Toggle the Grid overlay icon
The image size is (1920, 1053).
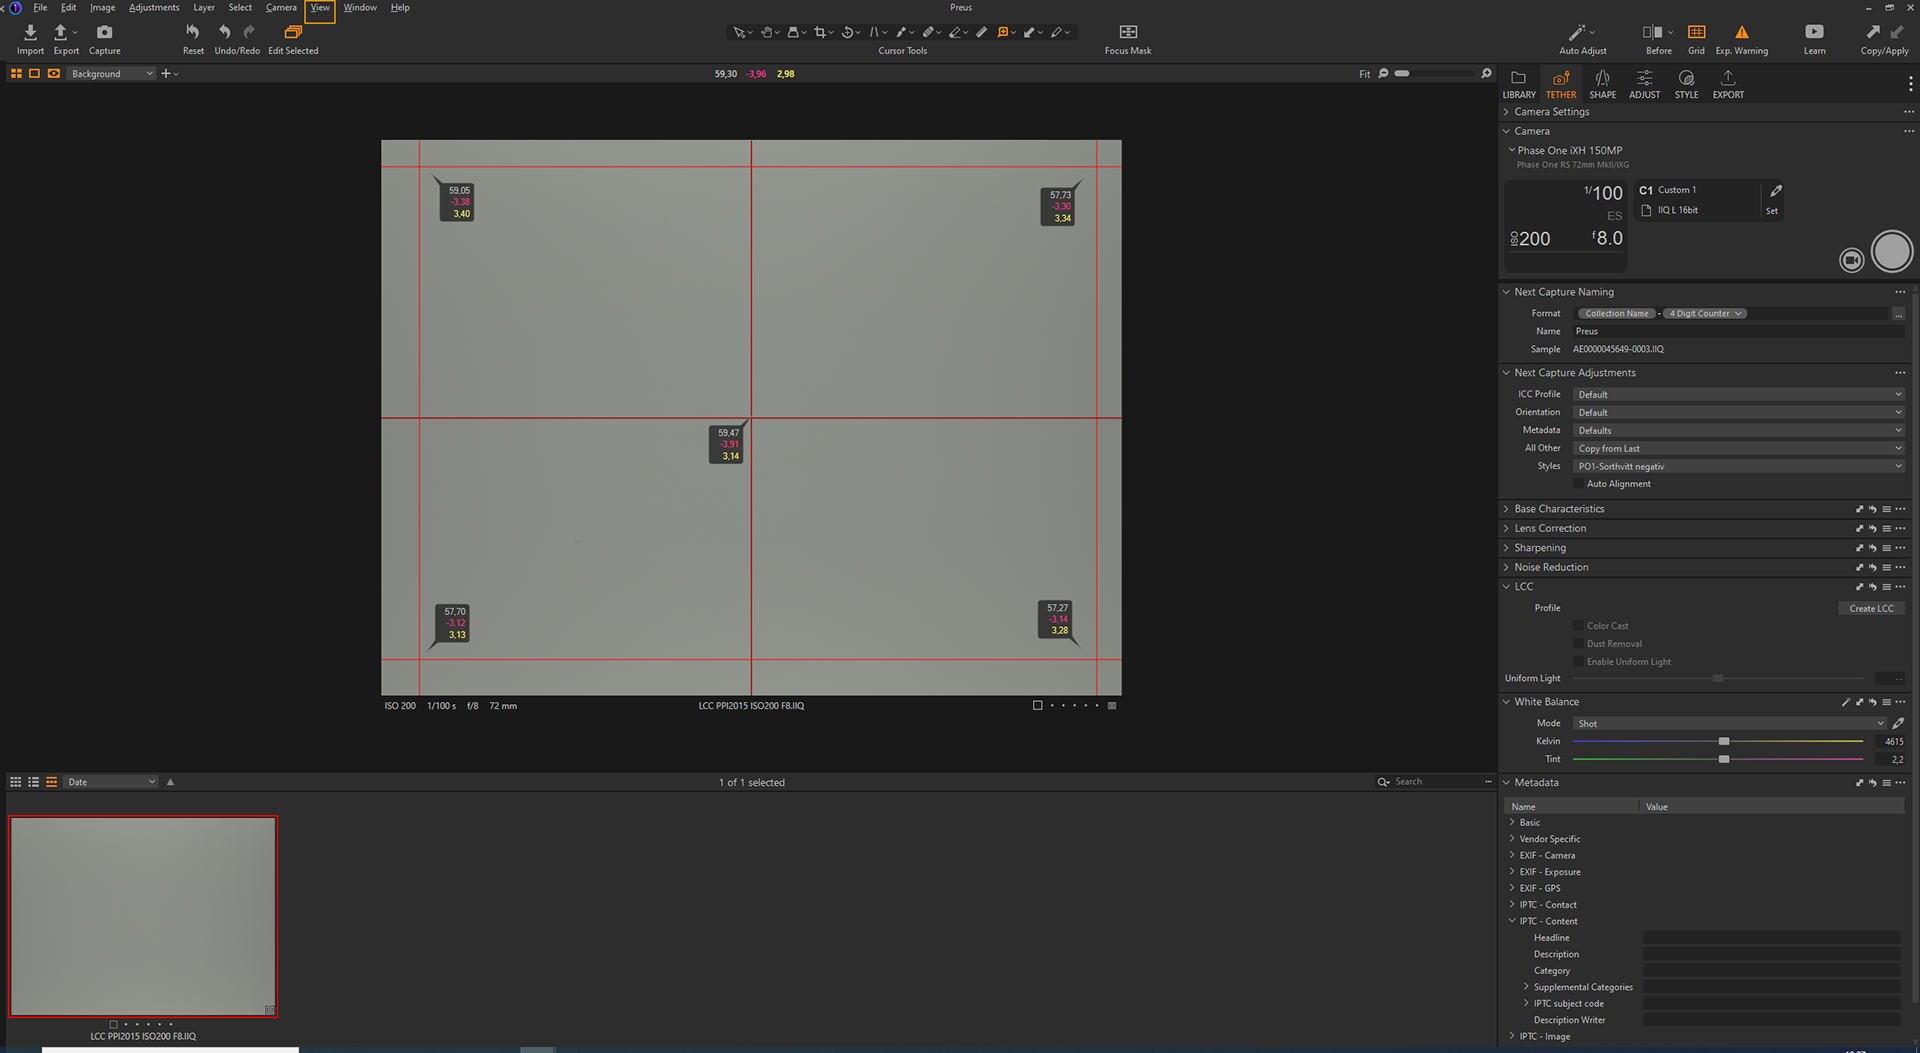click(x=1696, y=33)
